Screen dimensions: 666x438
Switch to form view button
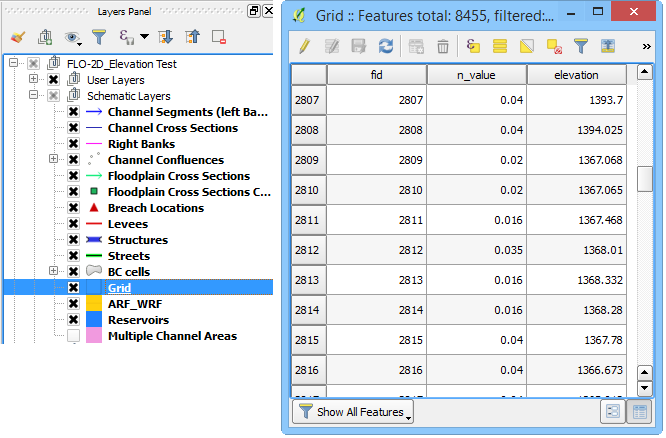pyautogui.click(x=613, y=412)
